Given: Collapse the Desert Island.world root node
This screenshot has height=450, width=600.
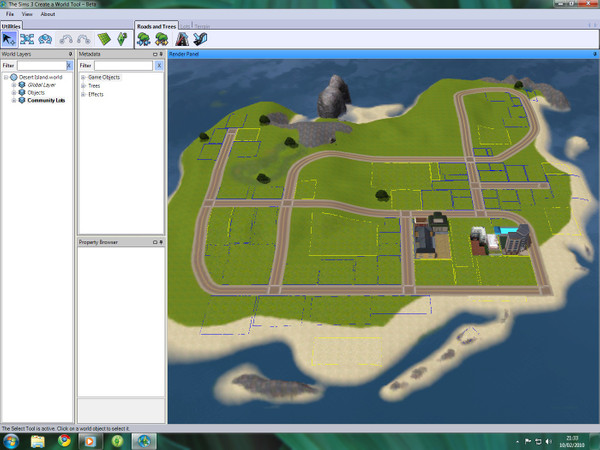Looking at the screenshot, I should (x=6, y=77).
